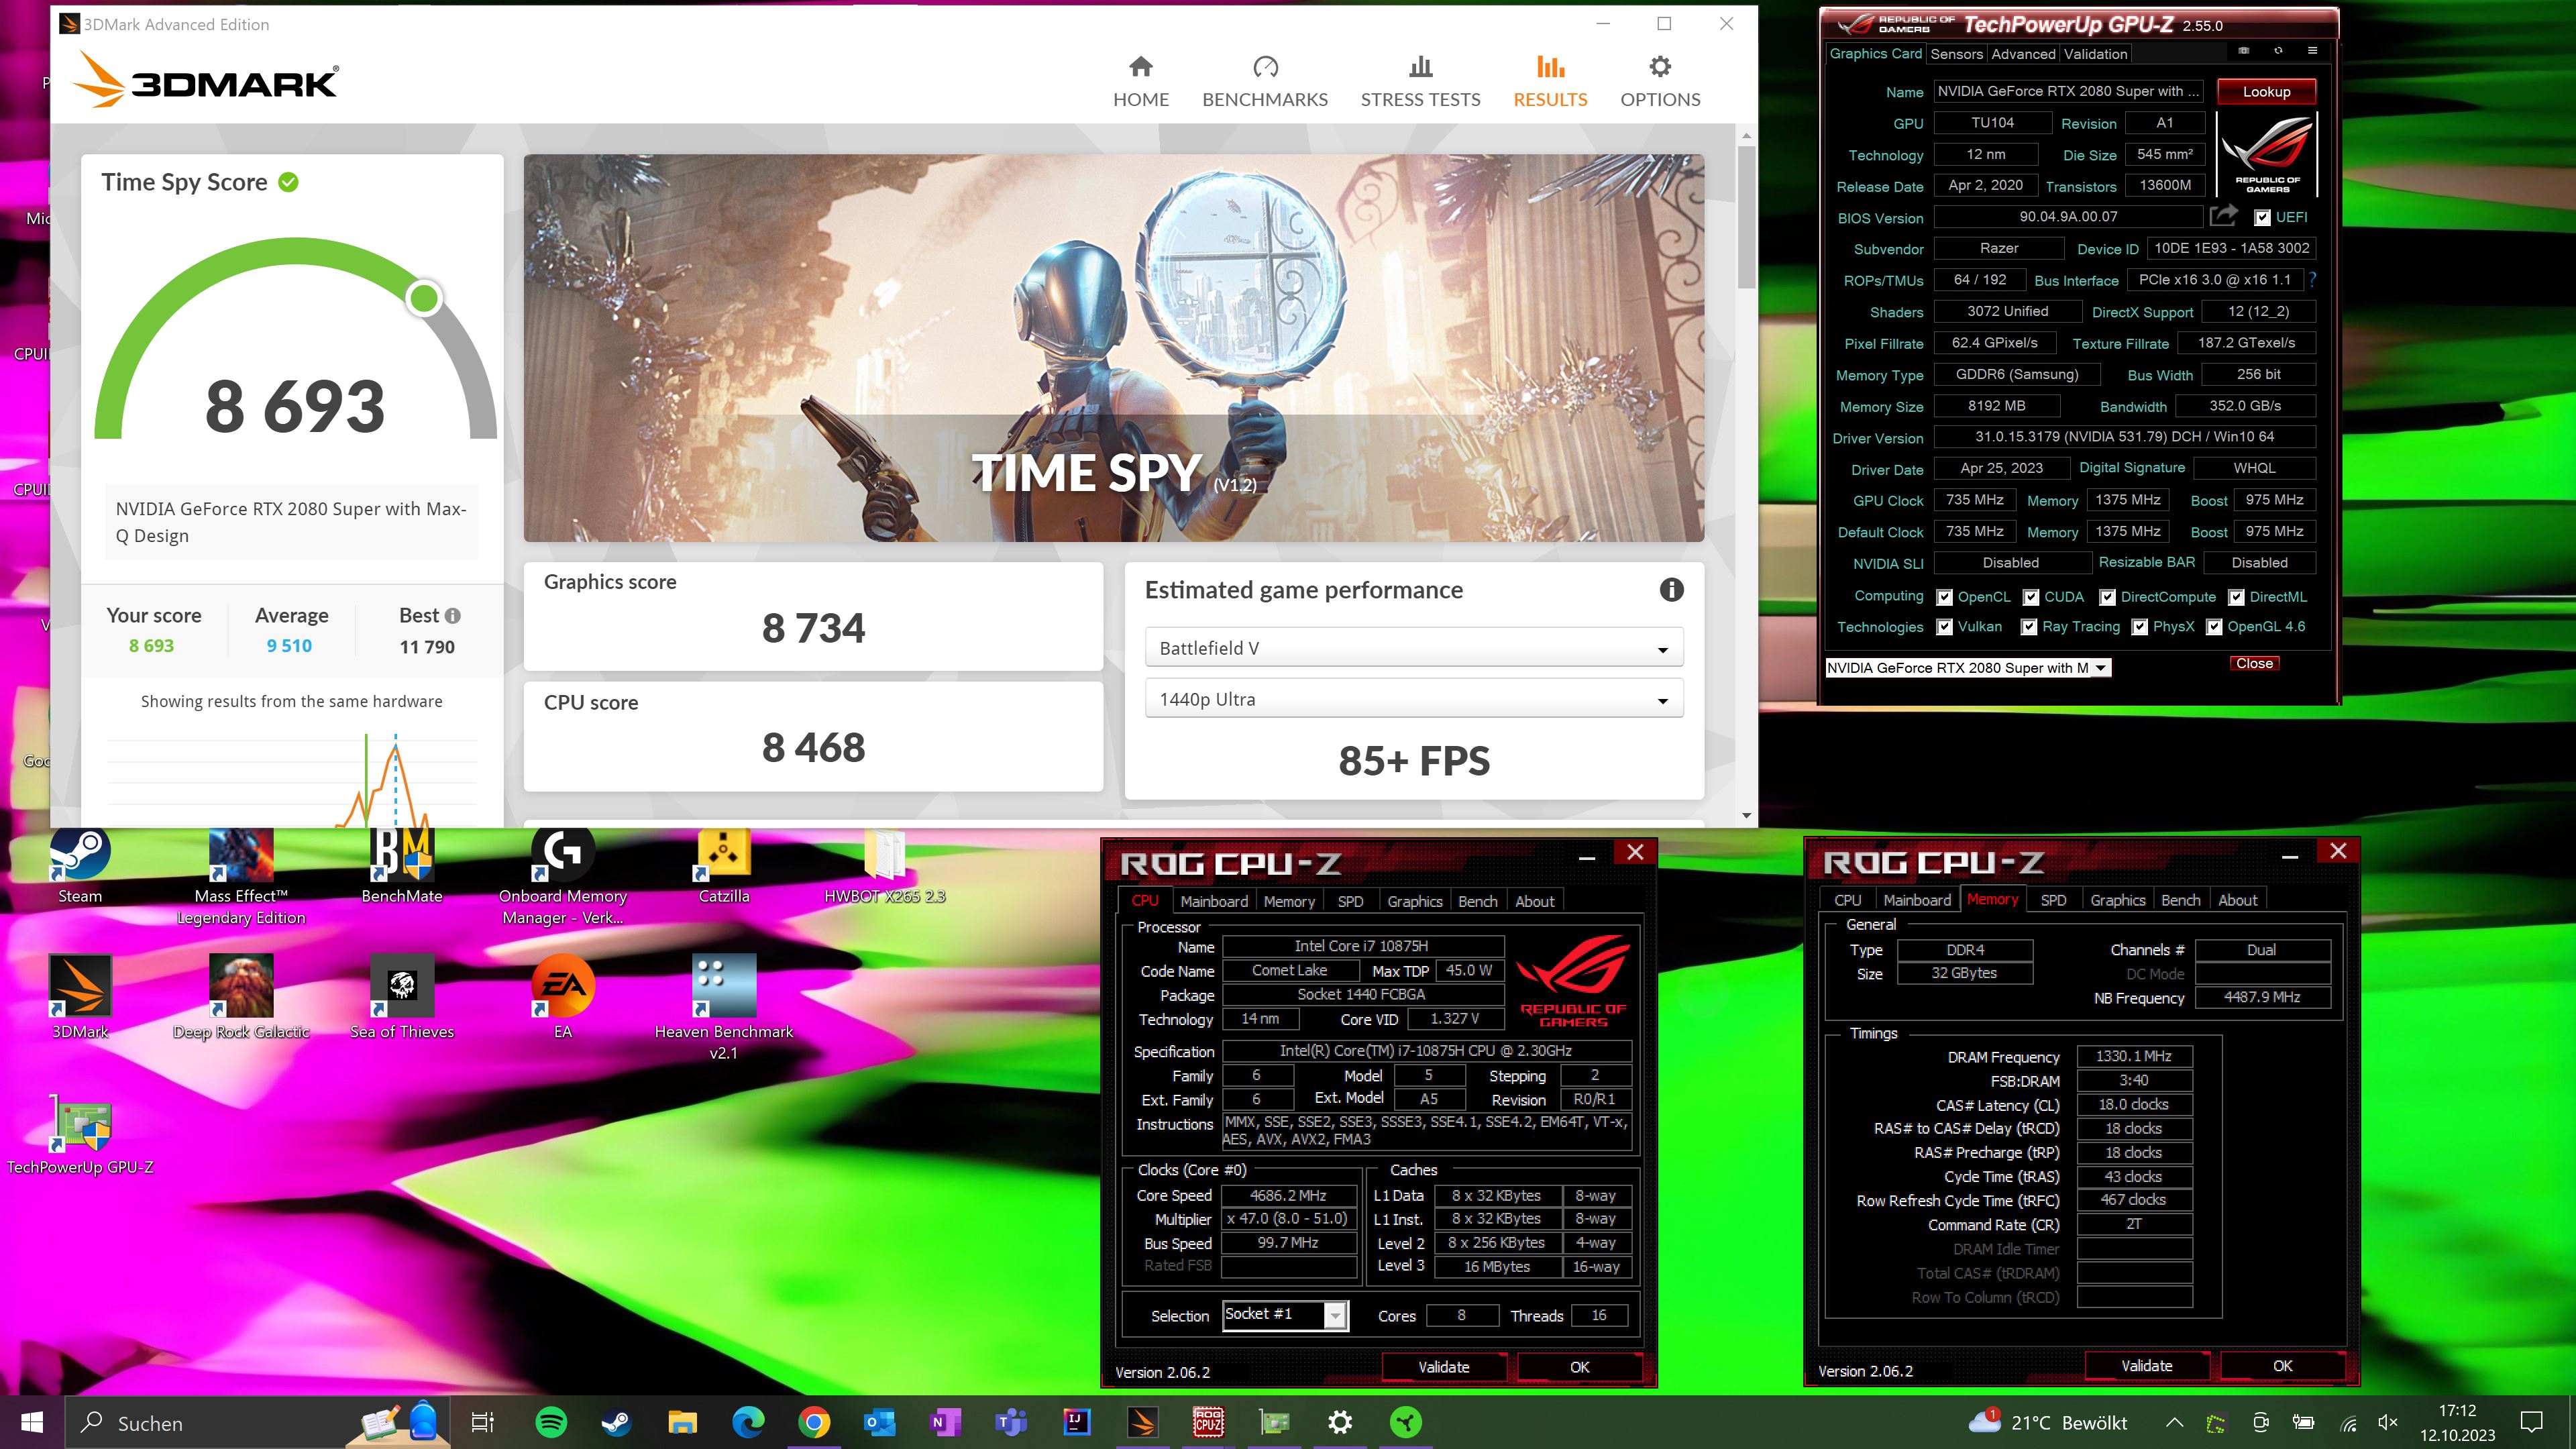The width and height of the screenshot is (2576, 1449).
Task: Open Steam desktop shortcut
Action: (x=80, y=866)
